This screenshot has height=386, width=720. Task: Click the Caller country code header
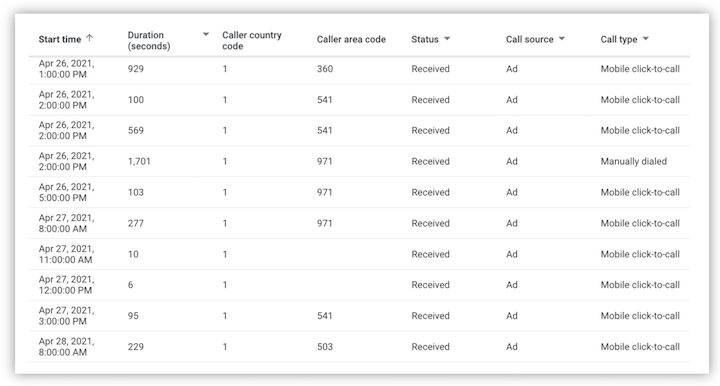[x=252, y=40]
